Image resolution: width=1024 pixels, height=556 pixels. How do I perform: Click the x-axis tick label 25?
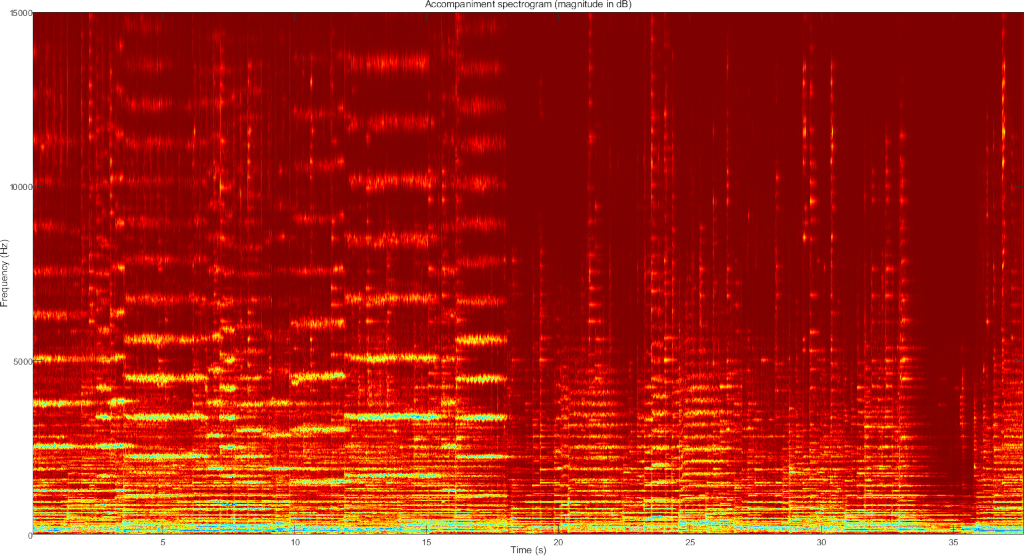click(690, 543)
